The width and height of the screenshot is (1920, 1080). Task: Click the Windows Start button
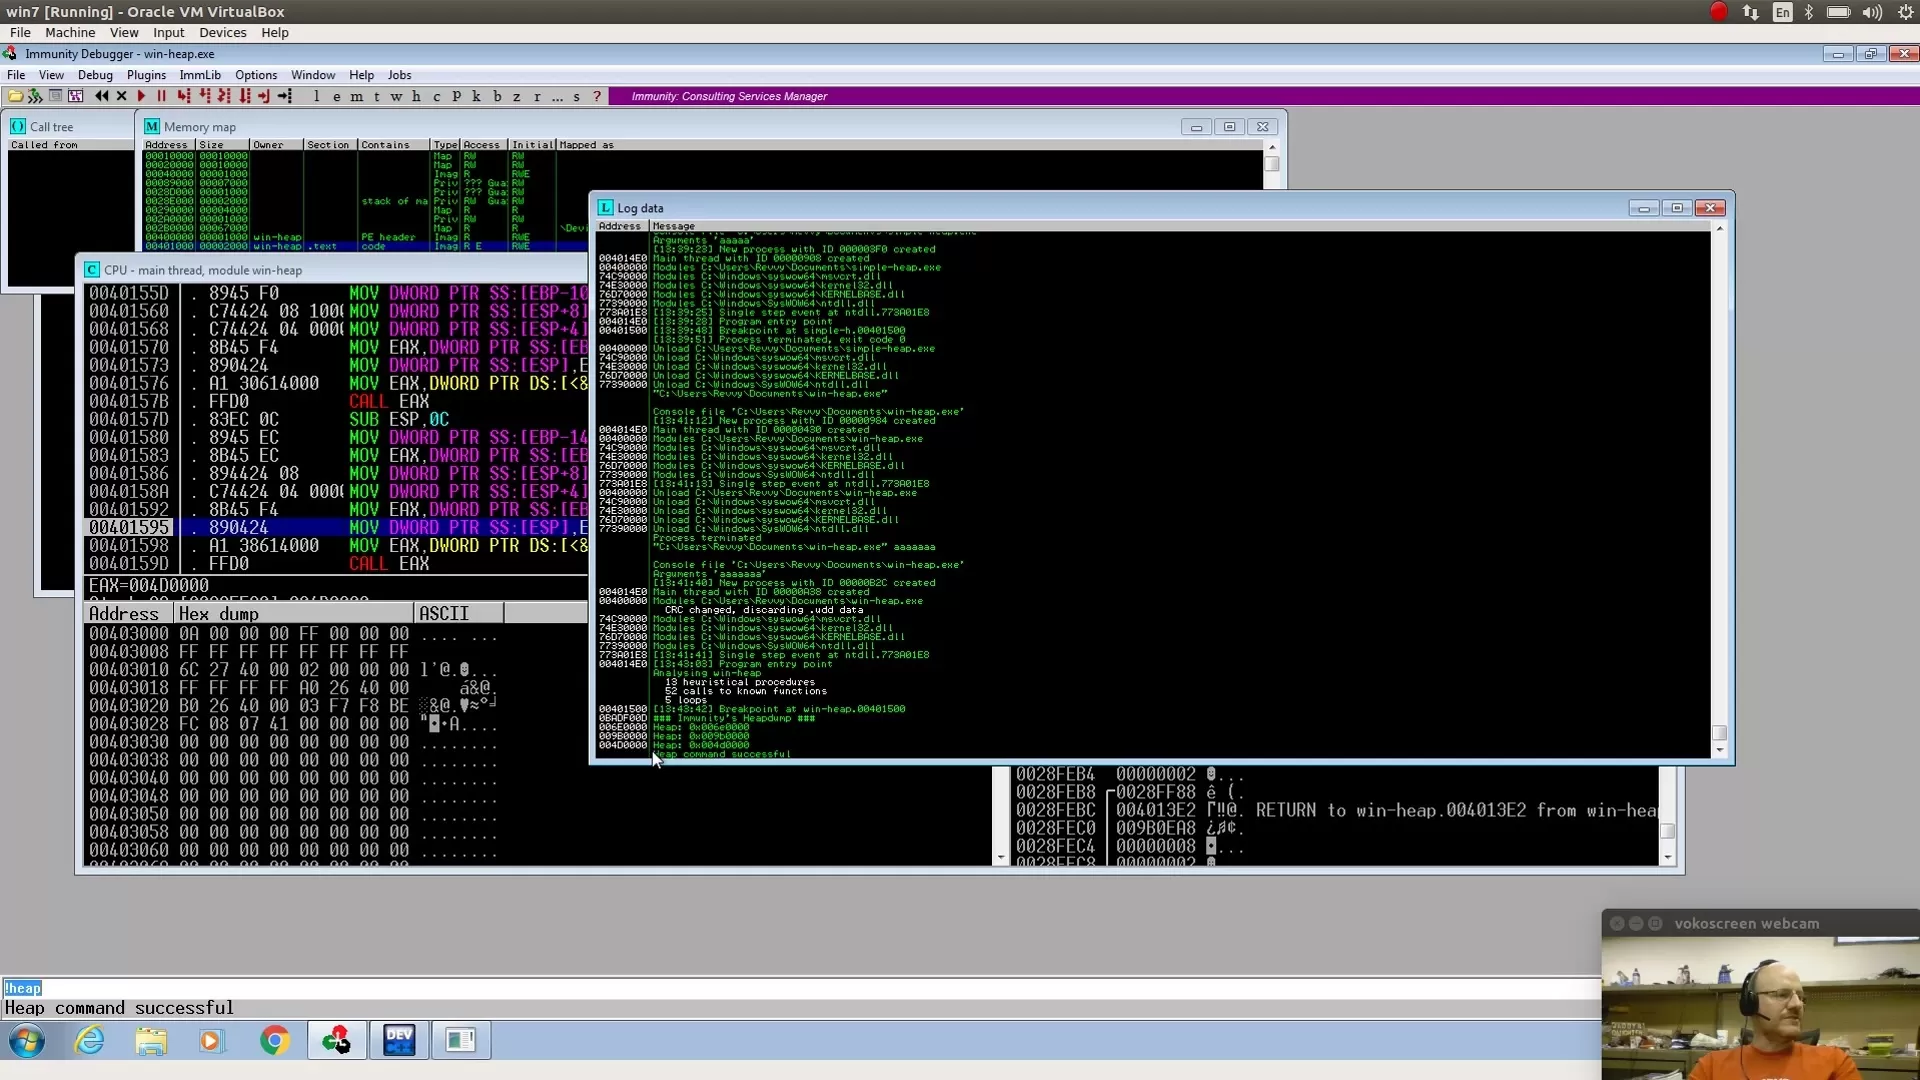tap(27, 1041)
